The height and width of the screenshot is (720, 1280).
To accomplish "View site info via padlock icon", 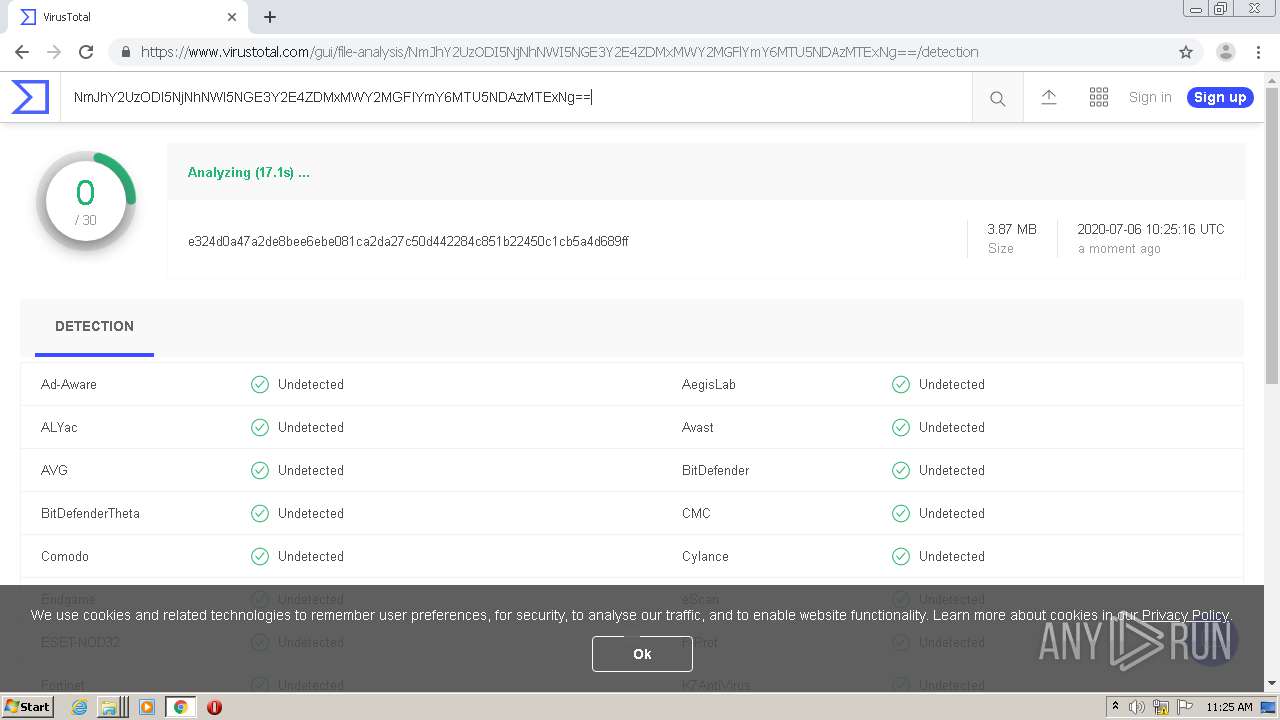I will coord(125,52).
